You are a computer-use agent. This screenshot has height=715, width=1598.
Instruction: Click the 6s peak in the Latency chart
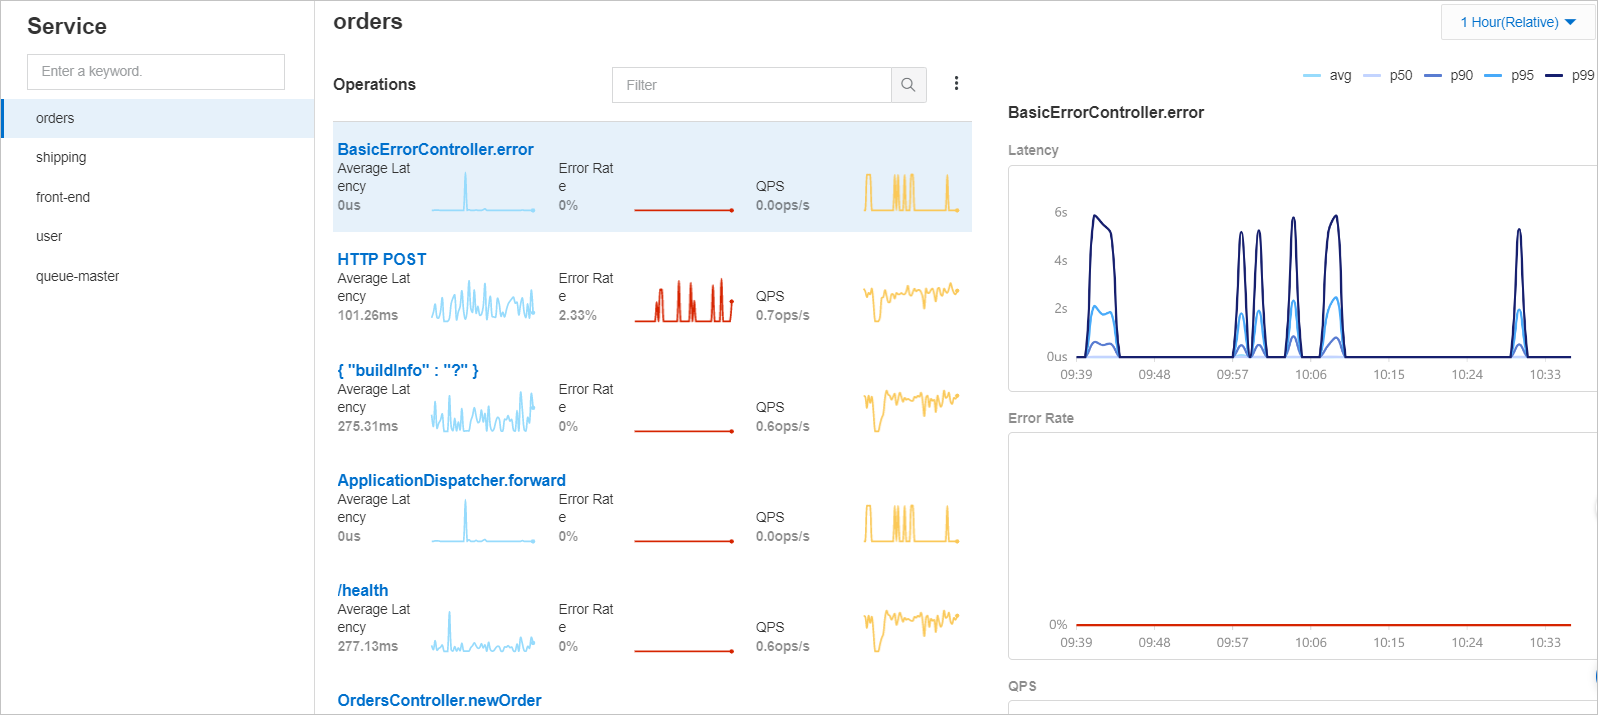point(1097,216)
